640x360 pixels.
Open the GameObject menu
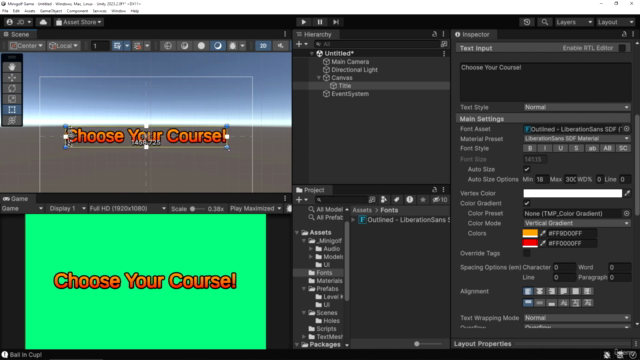coord(51,11)
